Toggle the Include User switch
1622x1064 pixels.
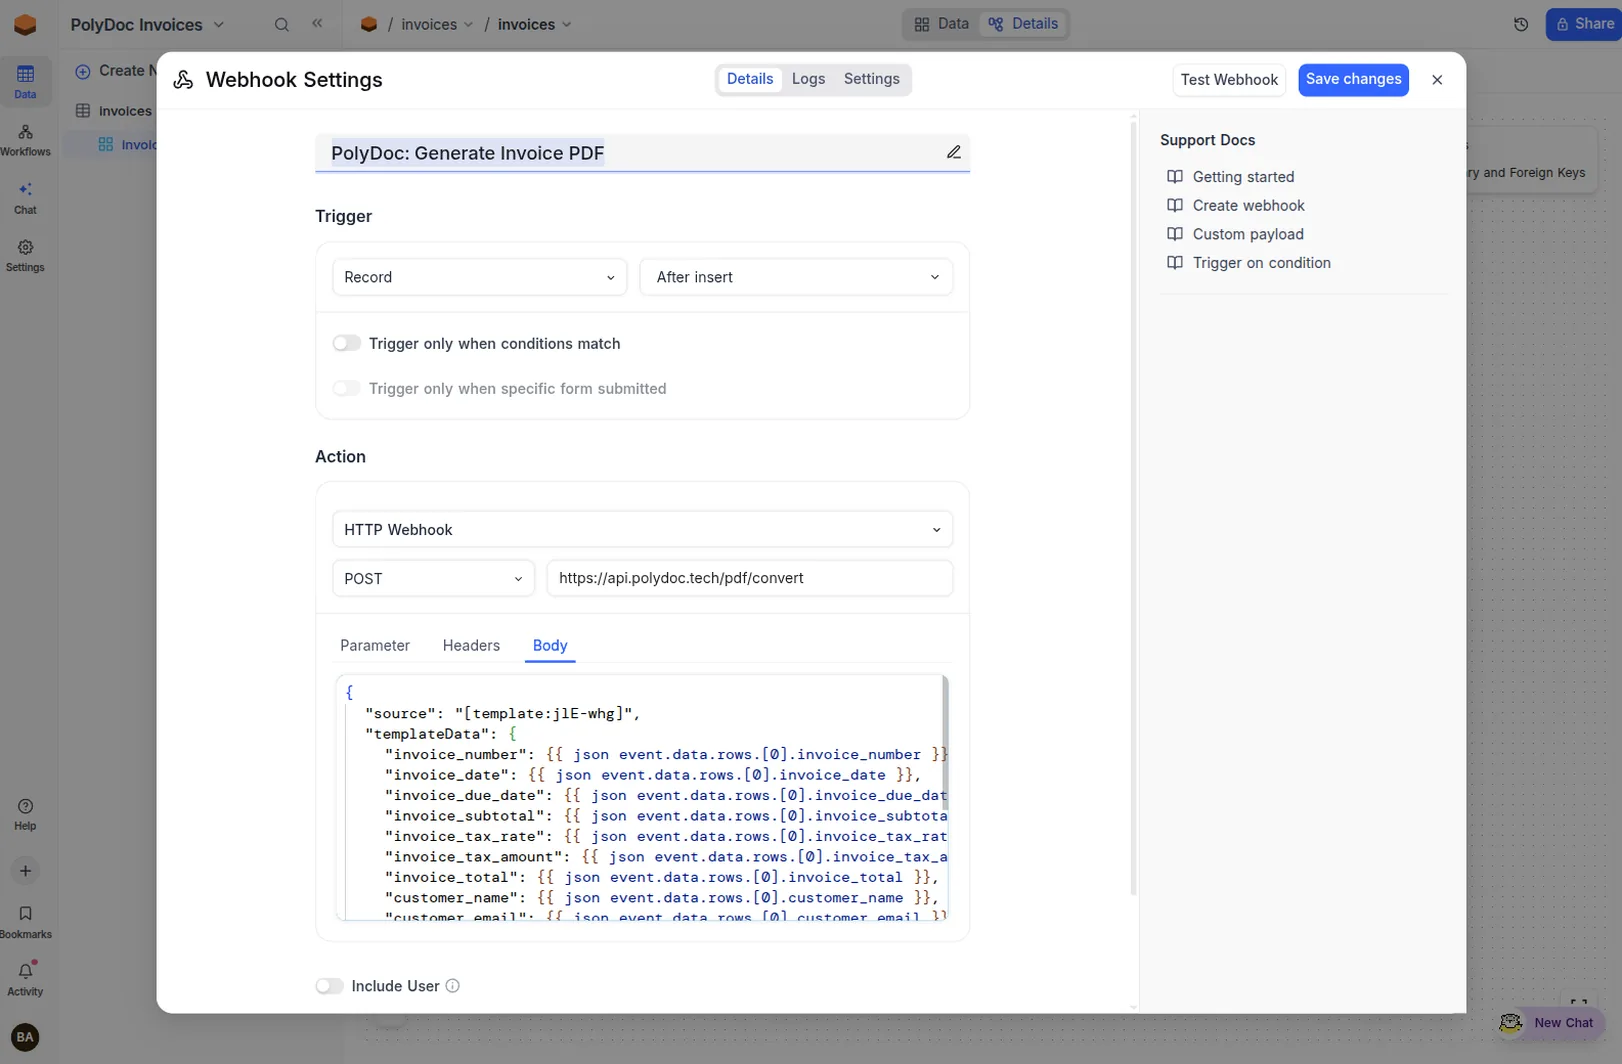coord(329,986)
